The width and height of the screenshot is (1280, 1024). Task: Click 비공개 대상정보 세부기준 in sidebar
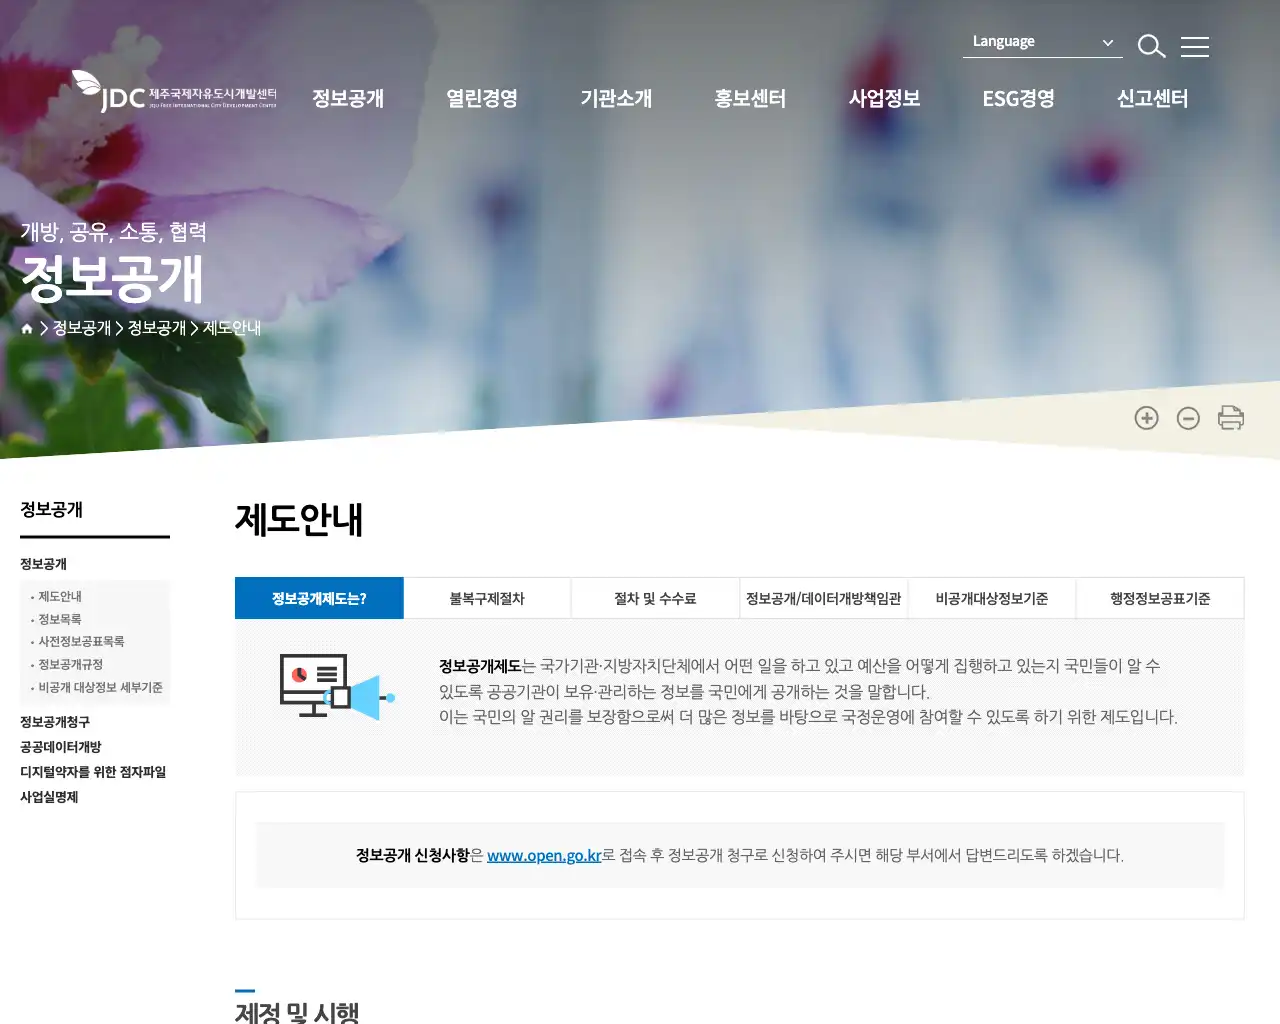click(100, 687)
